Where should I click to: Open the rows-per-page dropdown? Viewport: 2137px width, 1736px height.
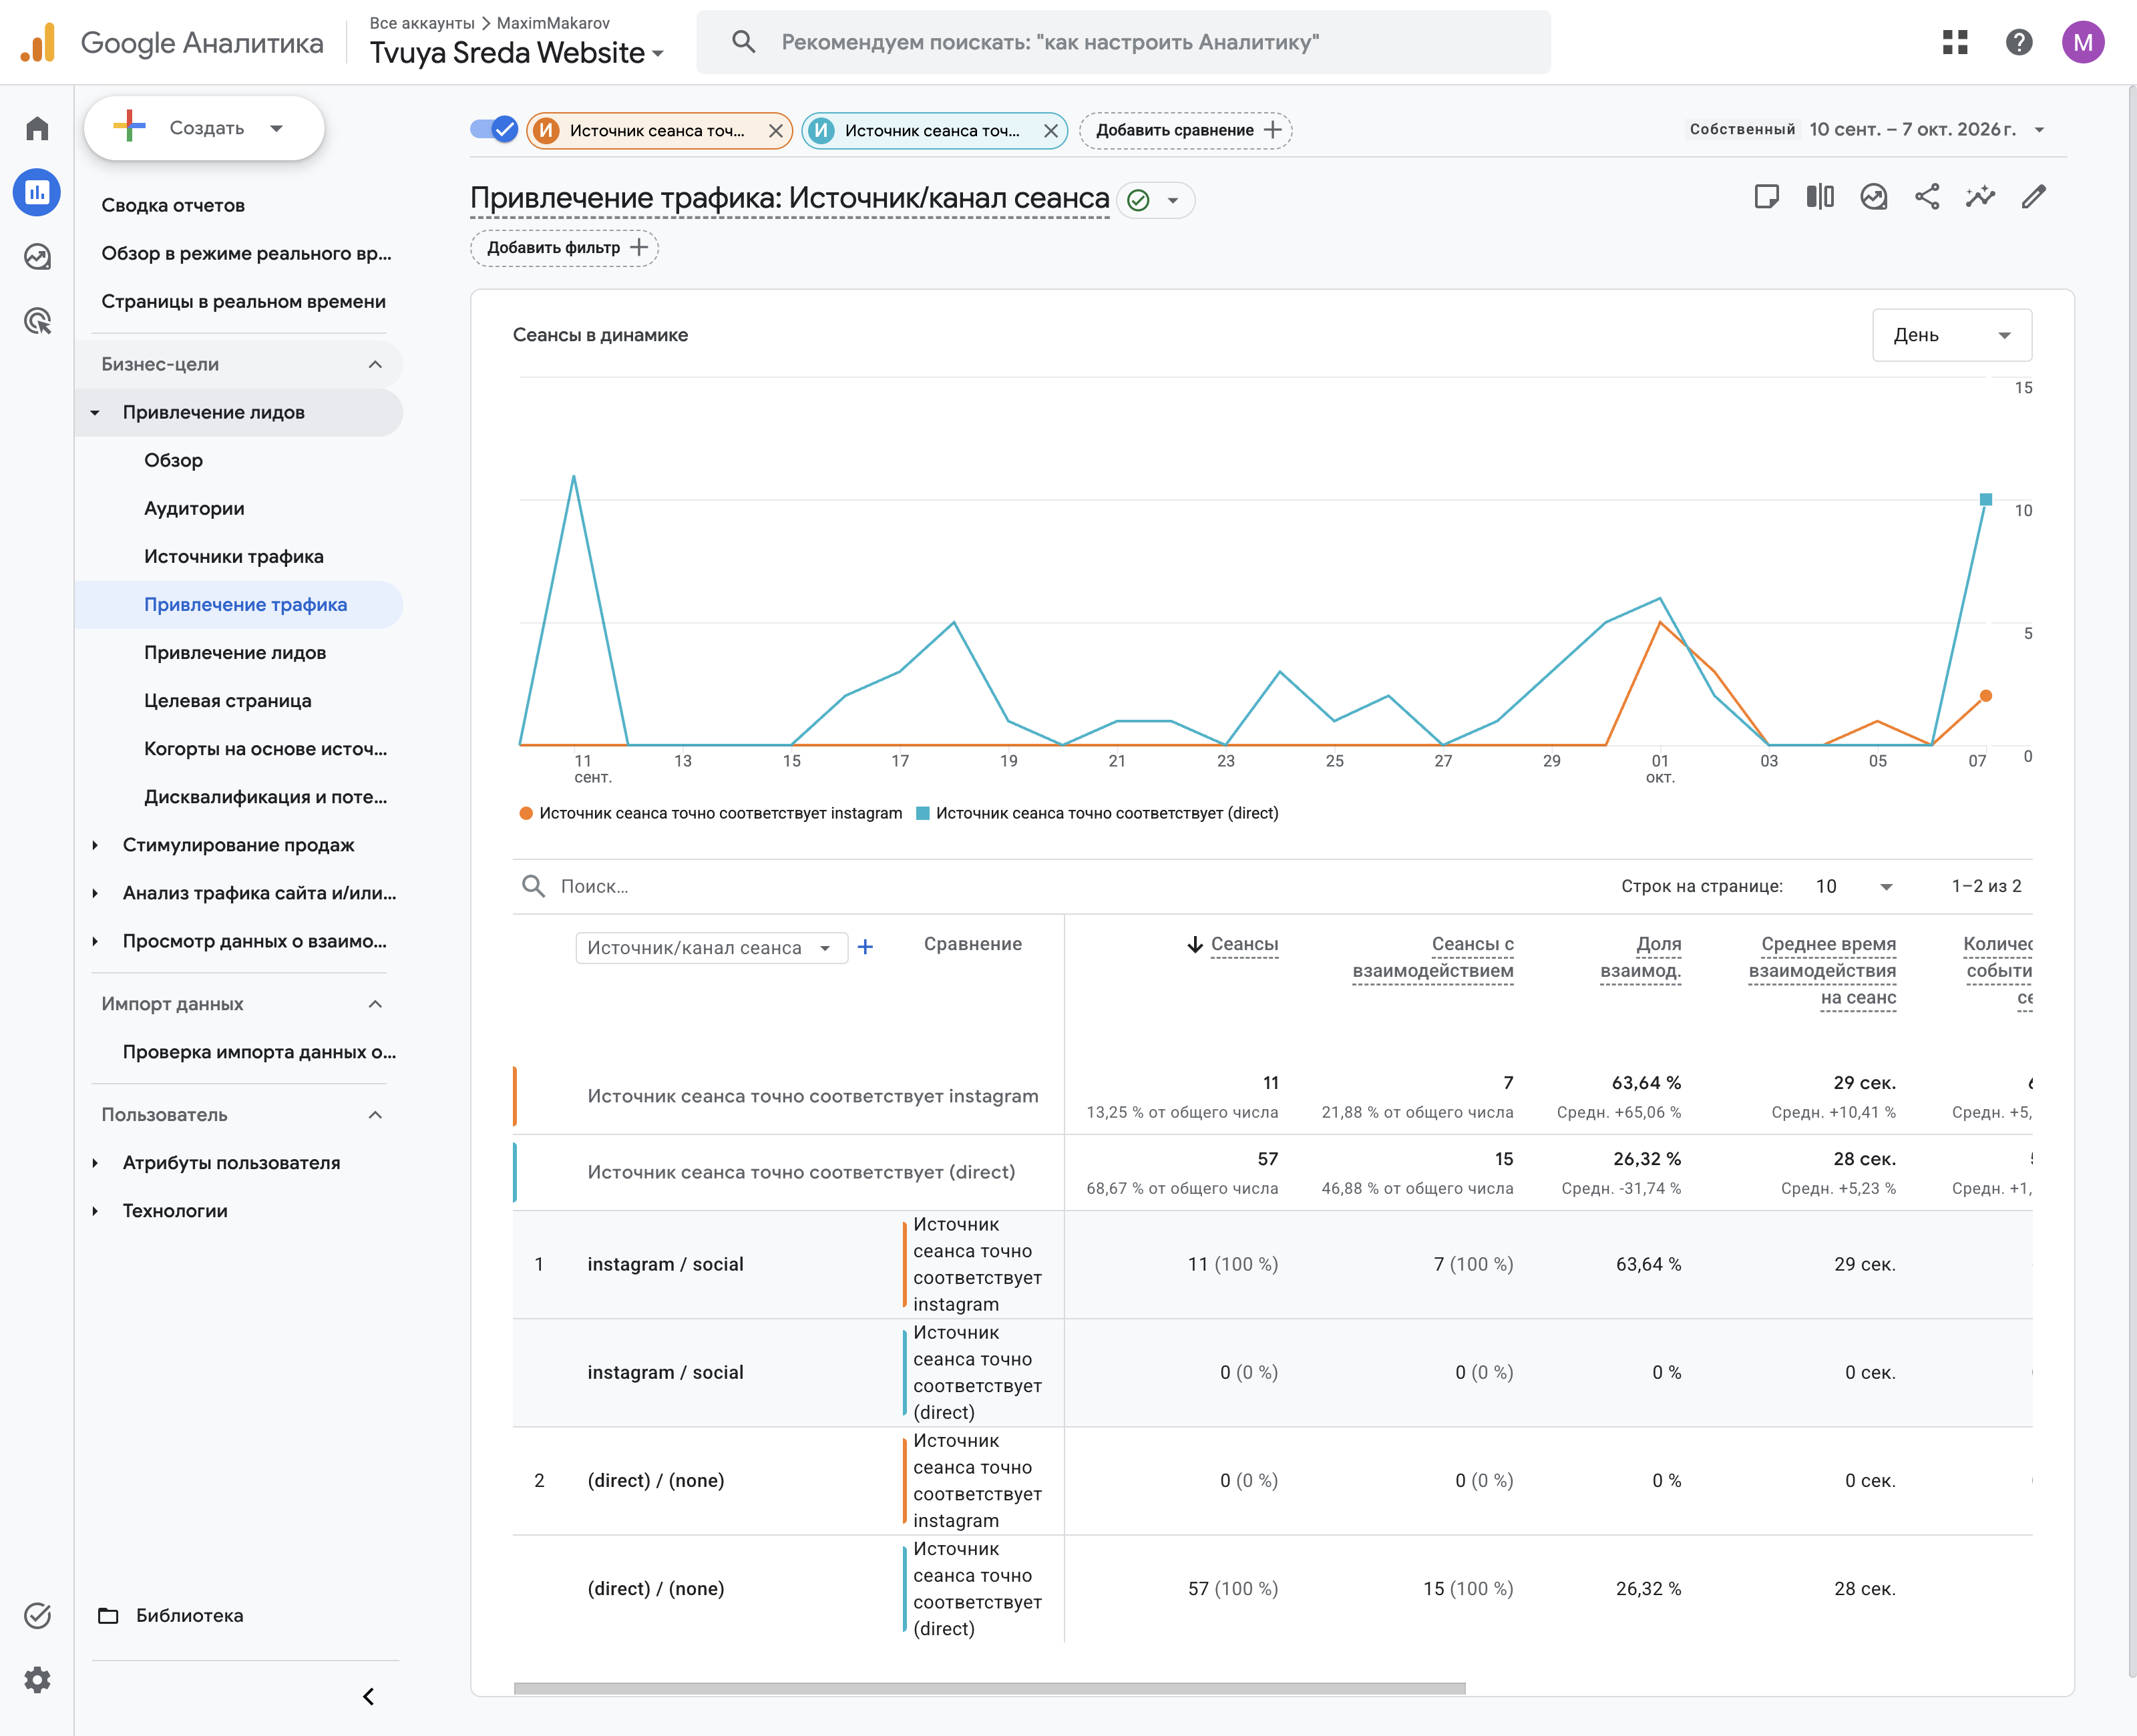point(1854,886)
